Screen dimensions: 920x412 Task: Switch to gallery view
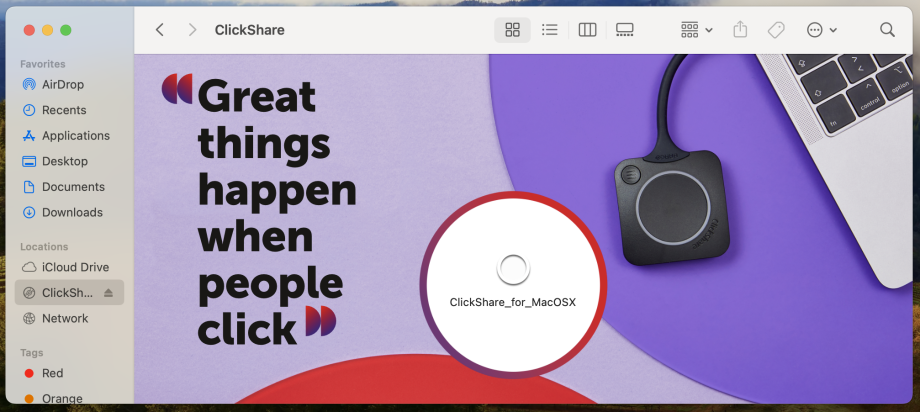point(624,30)
